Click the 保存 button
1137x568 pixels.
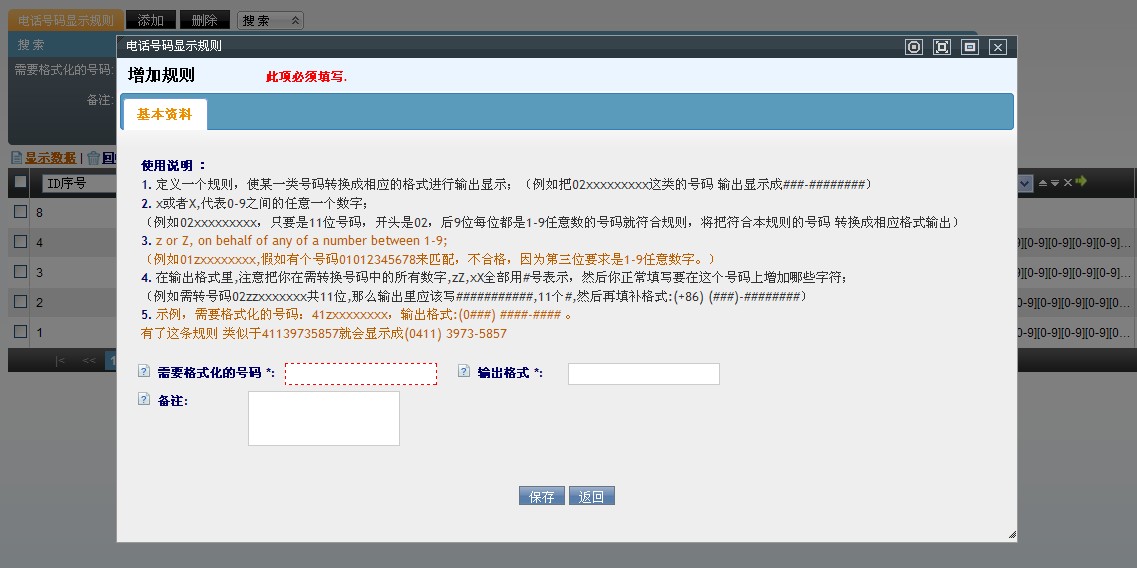click(542, 496)
